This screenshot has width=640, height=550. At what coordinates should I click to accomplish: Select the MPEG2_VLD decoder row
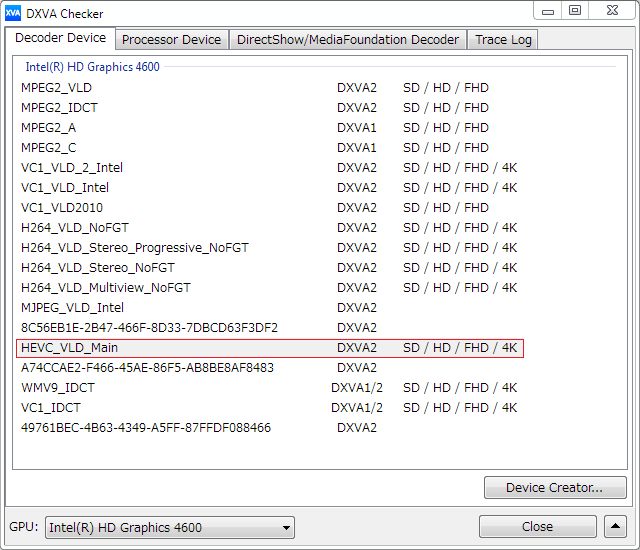(x=269, y=88)
